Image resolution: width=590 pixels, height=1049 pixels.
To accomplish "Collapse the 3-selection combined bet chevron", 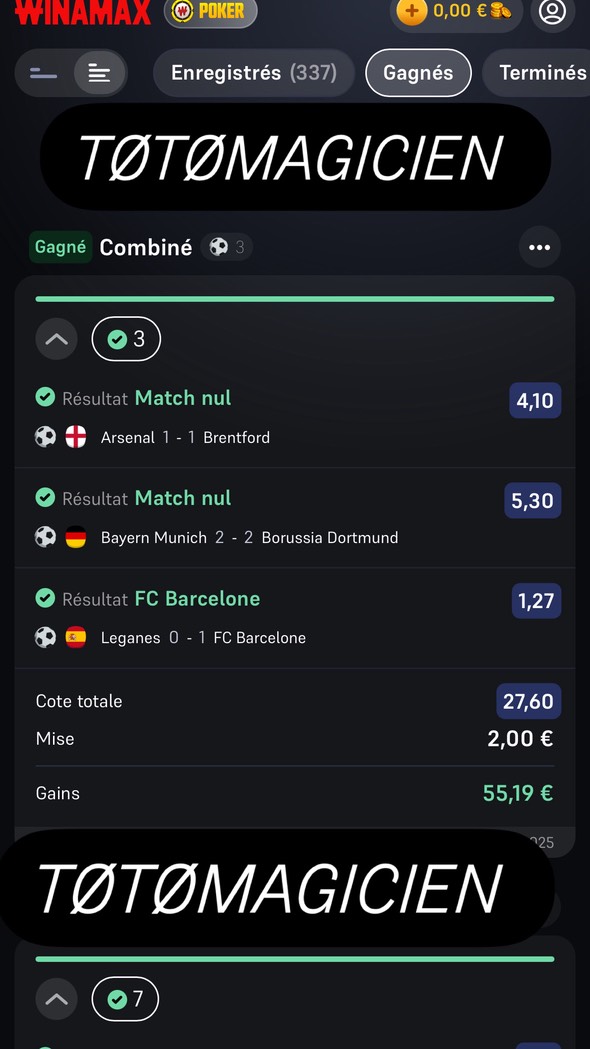I will click(56, 339).
